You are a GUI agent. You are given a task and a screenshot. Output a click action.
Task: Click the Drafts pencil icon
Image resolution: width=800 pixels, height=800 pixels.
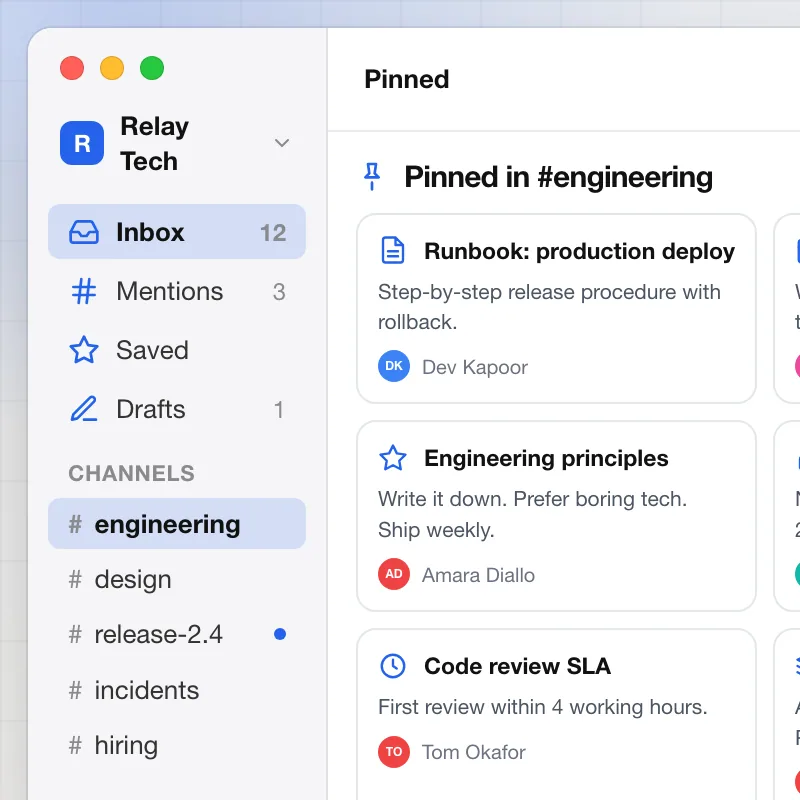[x=84, y=409]
